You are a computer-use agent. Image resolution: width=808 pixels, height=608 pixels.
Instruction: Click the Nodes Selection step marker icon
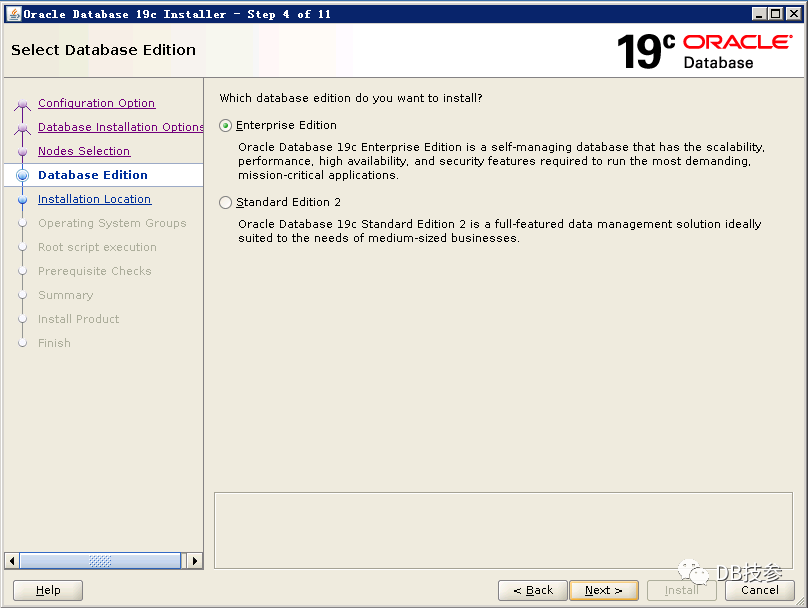click(22, 151)
